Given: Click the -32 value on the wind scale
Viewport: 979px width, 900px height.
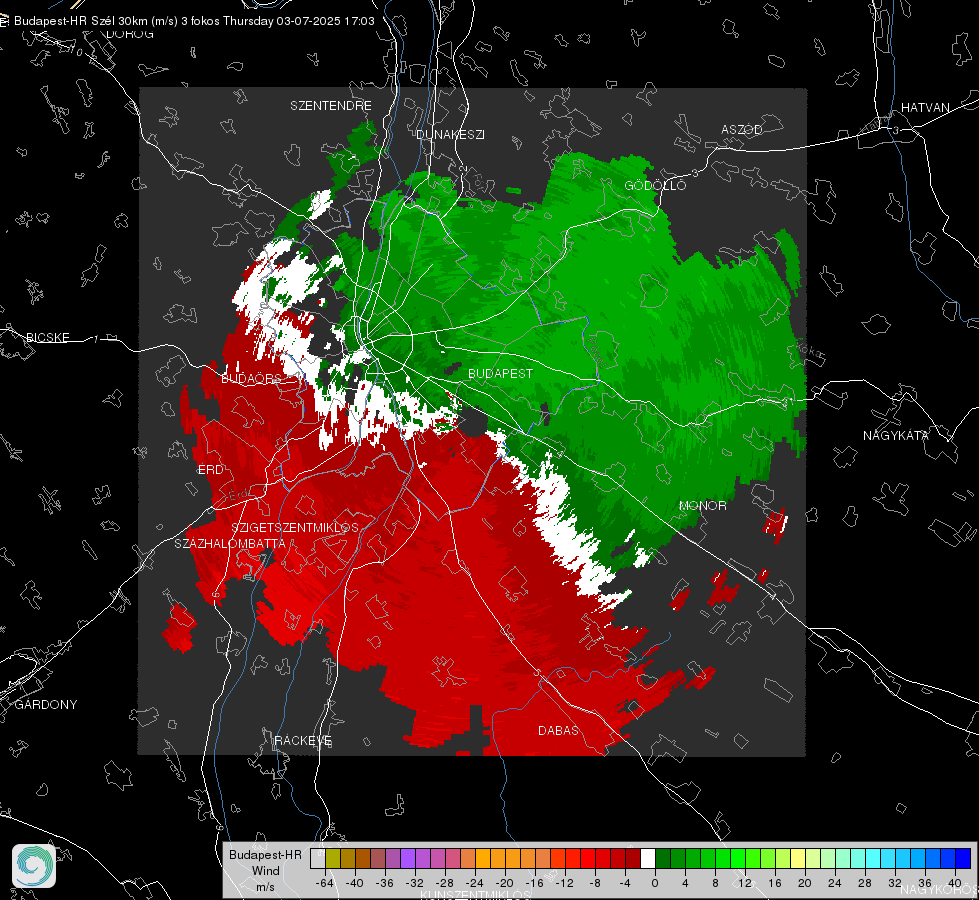Looking at the screenshot, I should click(415, 883).
